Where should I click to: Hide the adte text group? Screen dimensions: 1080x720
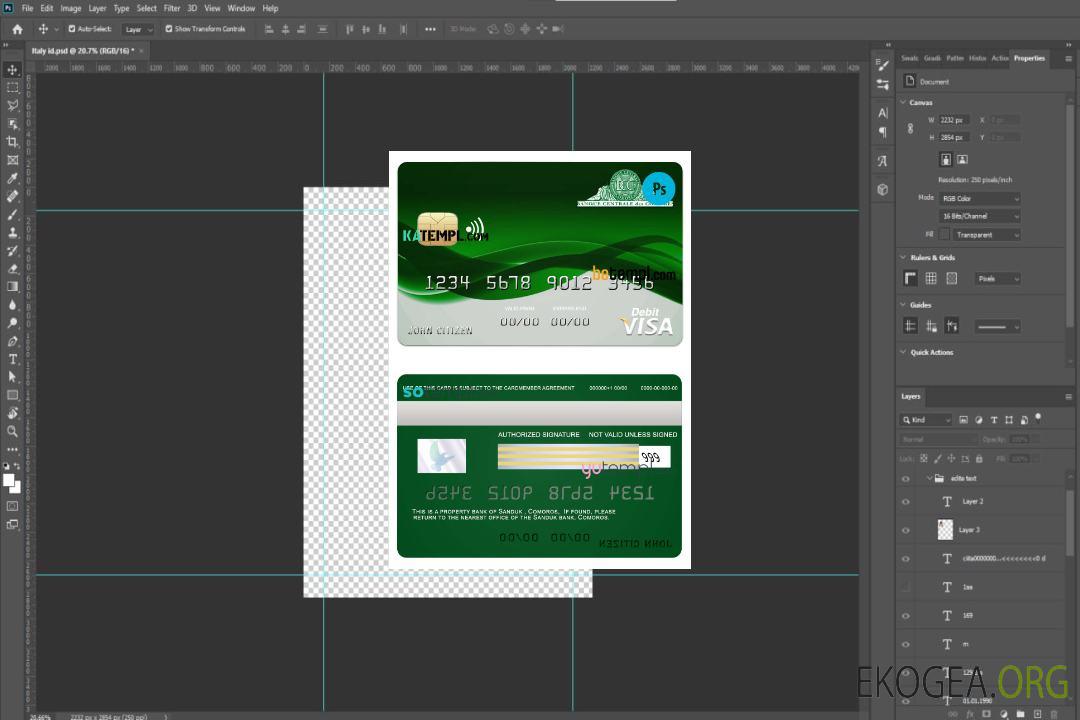906,479
